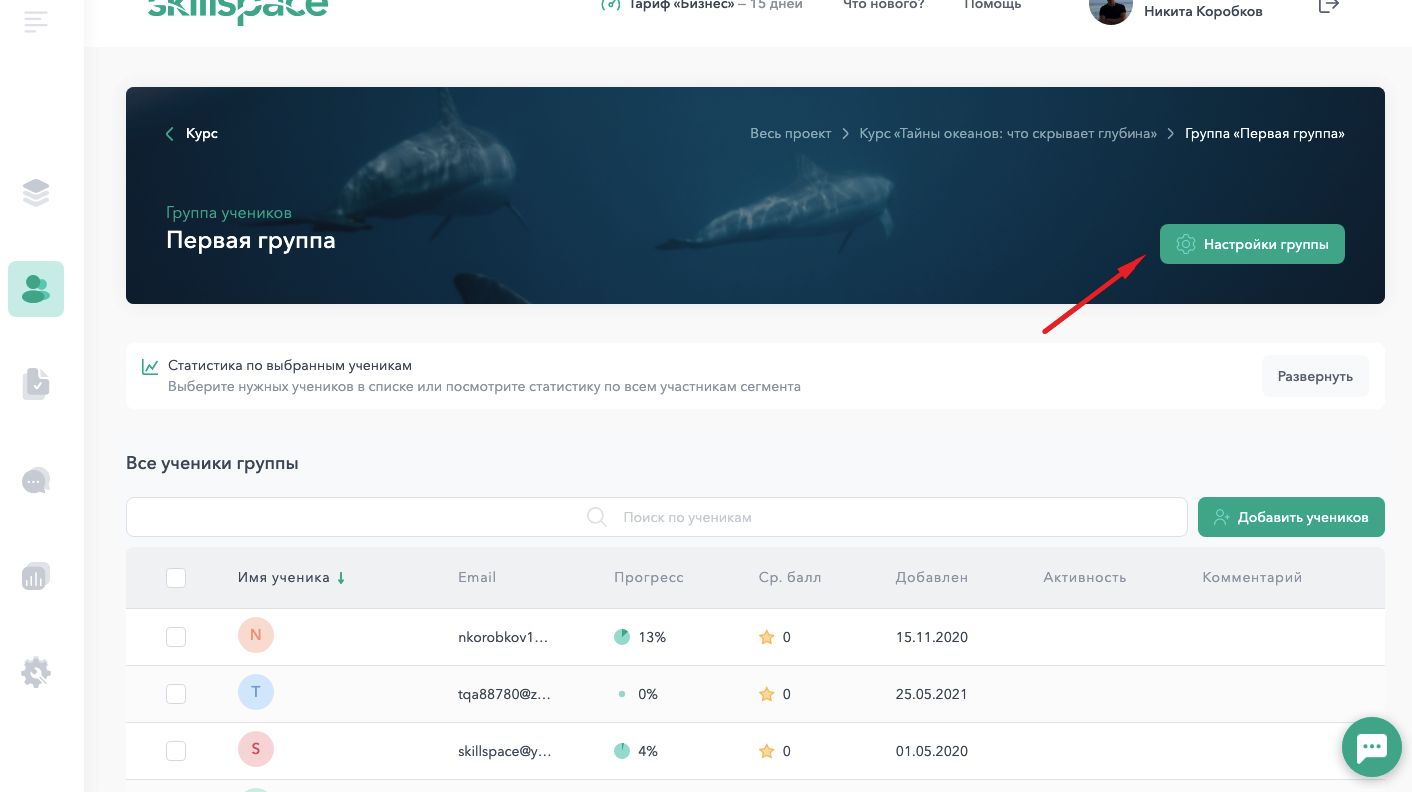Click the avatar N of first student

[x=256, y=635]
